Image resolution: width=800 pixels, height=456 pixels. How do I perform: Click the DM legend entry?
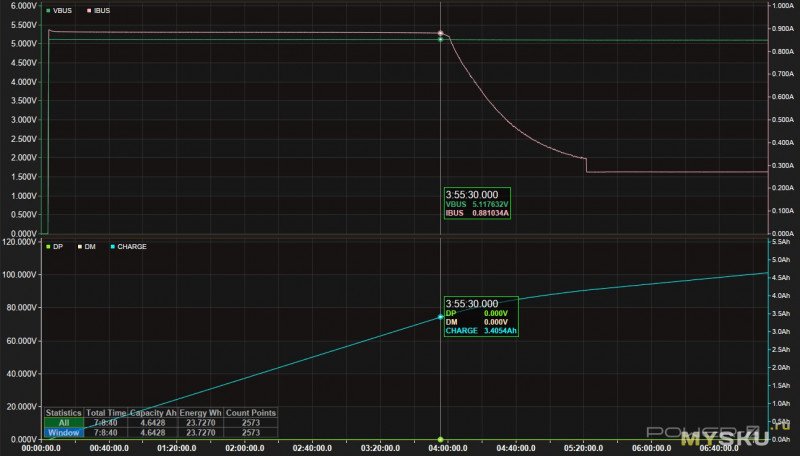[x=89, y=245]
